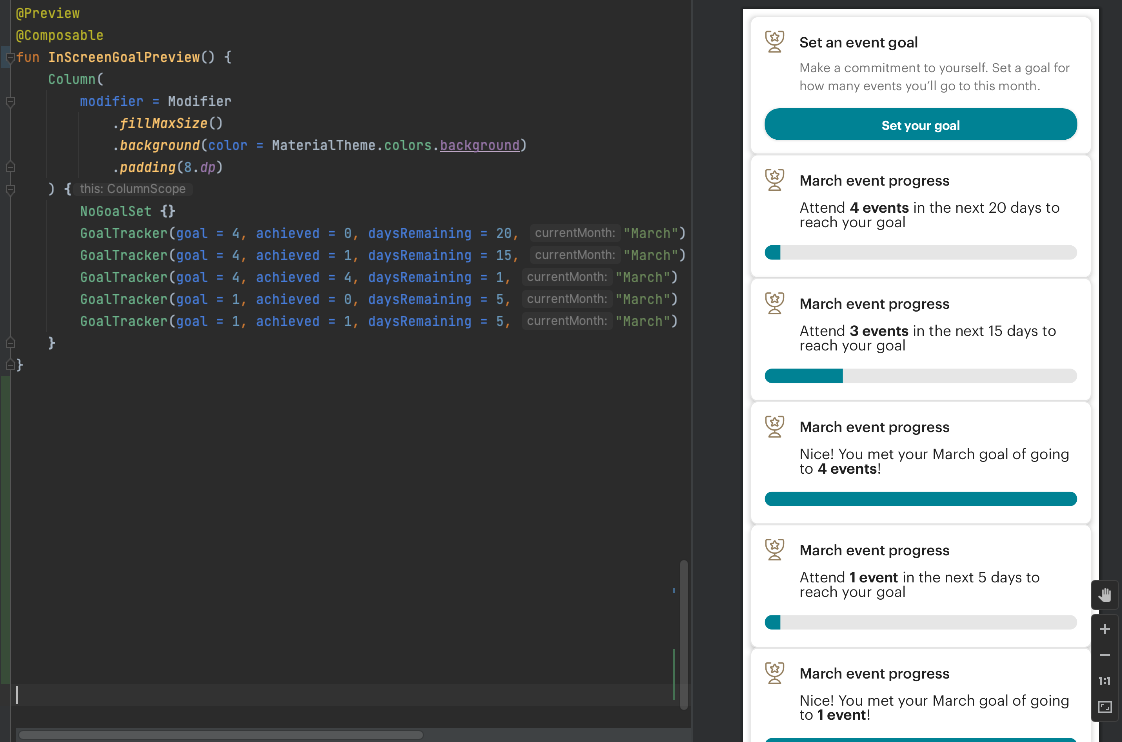Collapse the outermost closing brace fold marker
1122x742 pixels.
click(10, 364)
